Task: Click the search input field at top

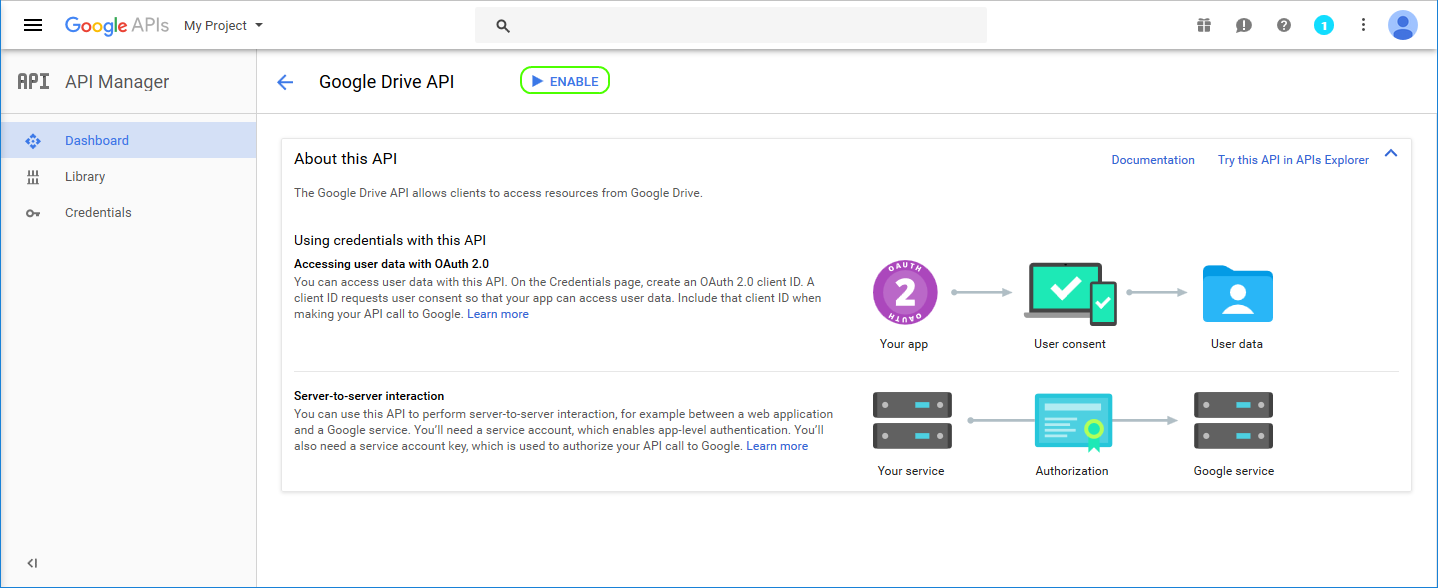Action: [x=730, y=25]
